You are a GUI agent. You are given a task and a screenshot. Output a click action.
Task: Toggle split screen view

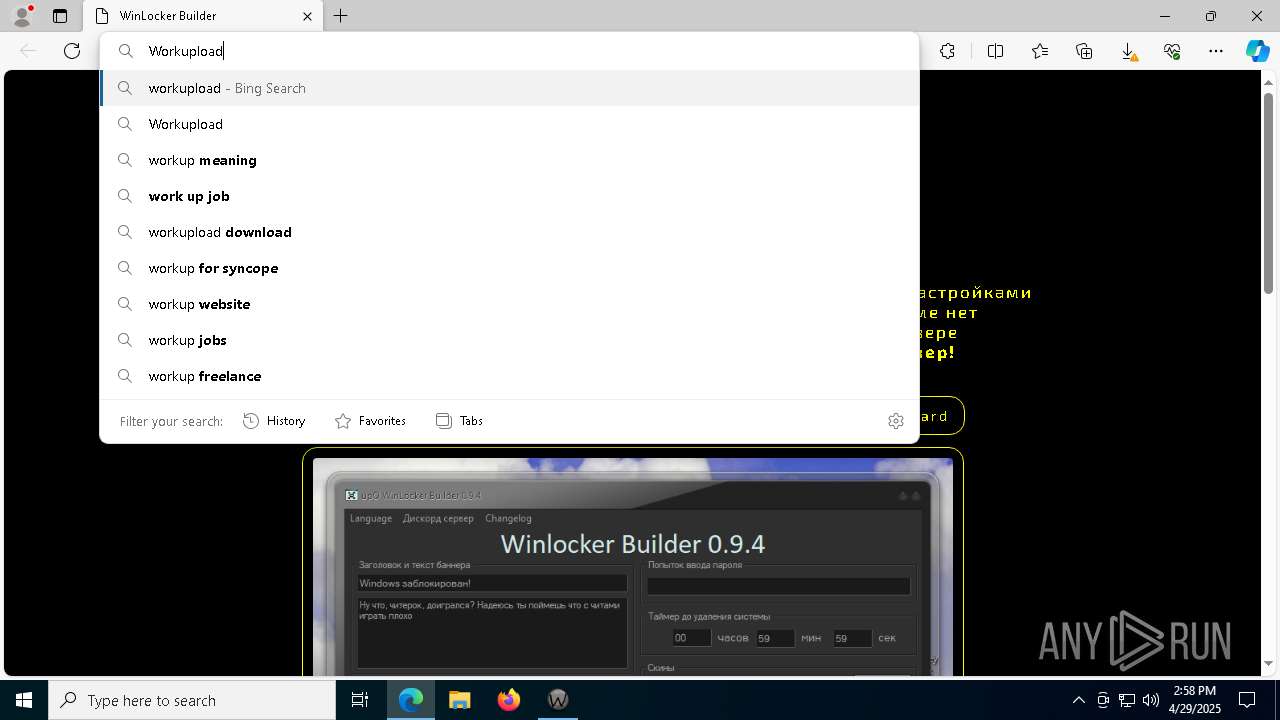coord(995,51)
